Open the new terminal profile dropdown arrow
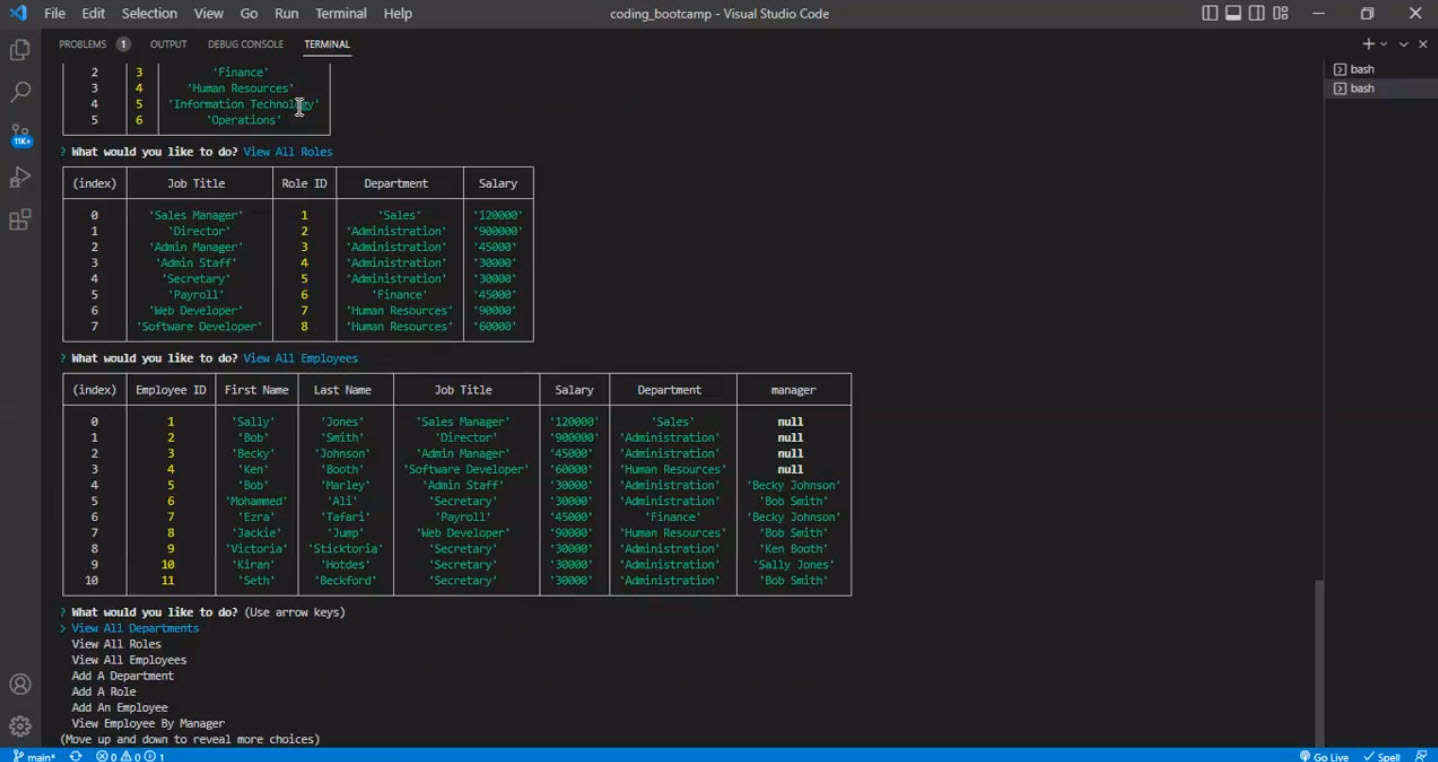Image resolution: width=1438 pixels, height=762 pixels. (1382, 44)
